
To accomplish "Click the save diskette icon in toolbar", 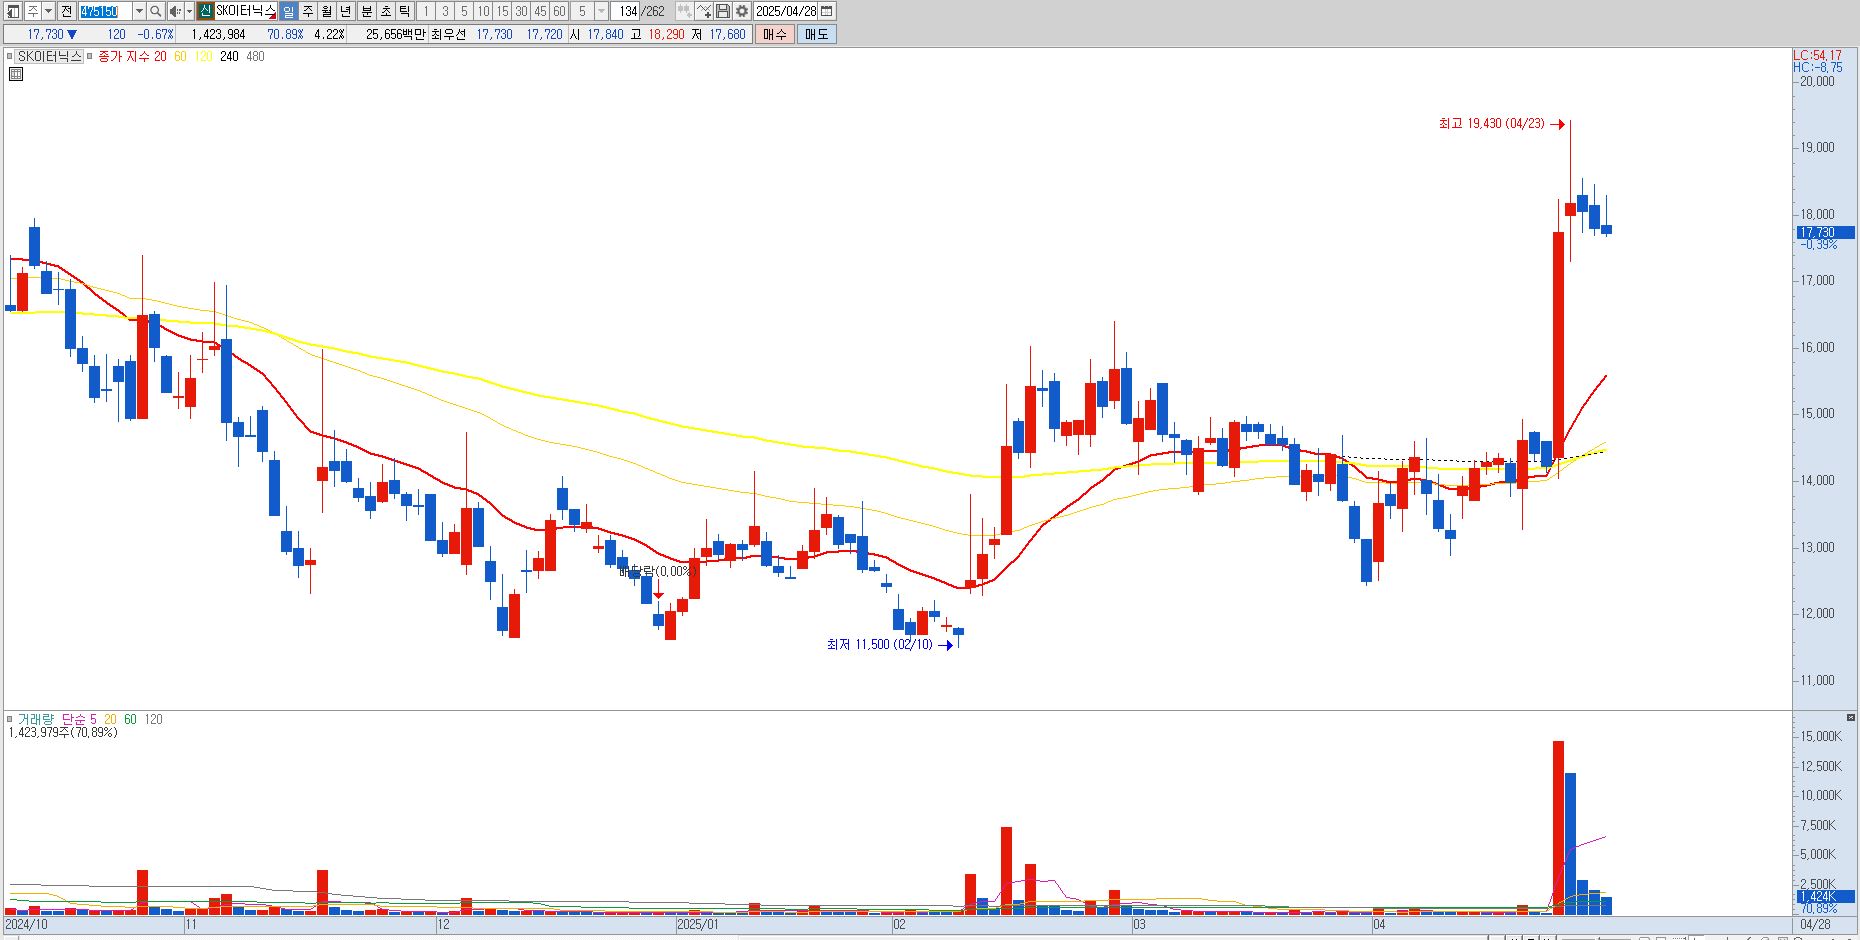I will (x=722, y=11).
